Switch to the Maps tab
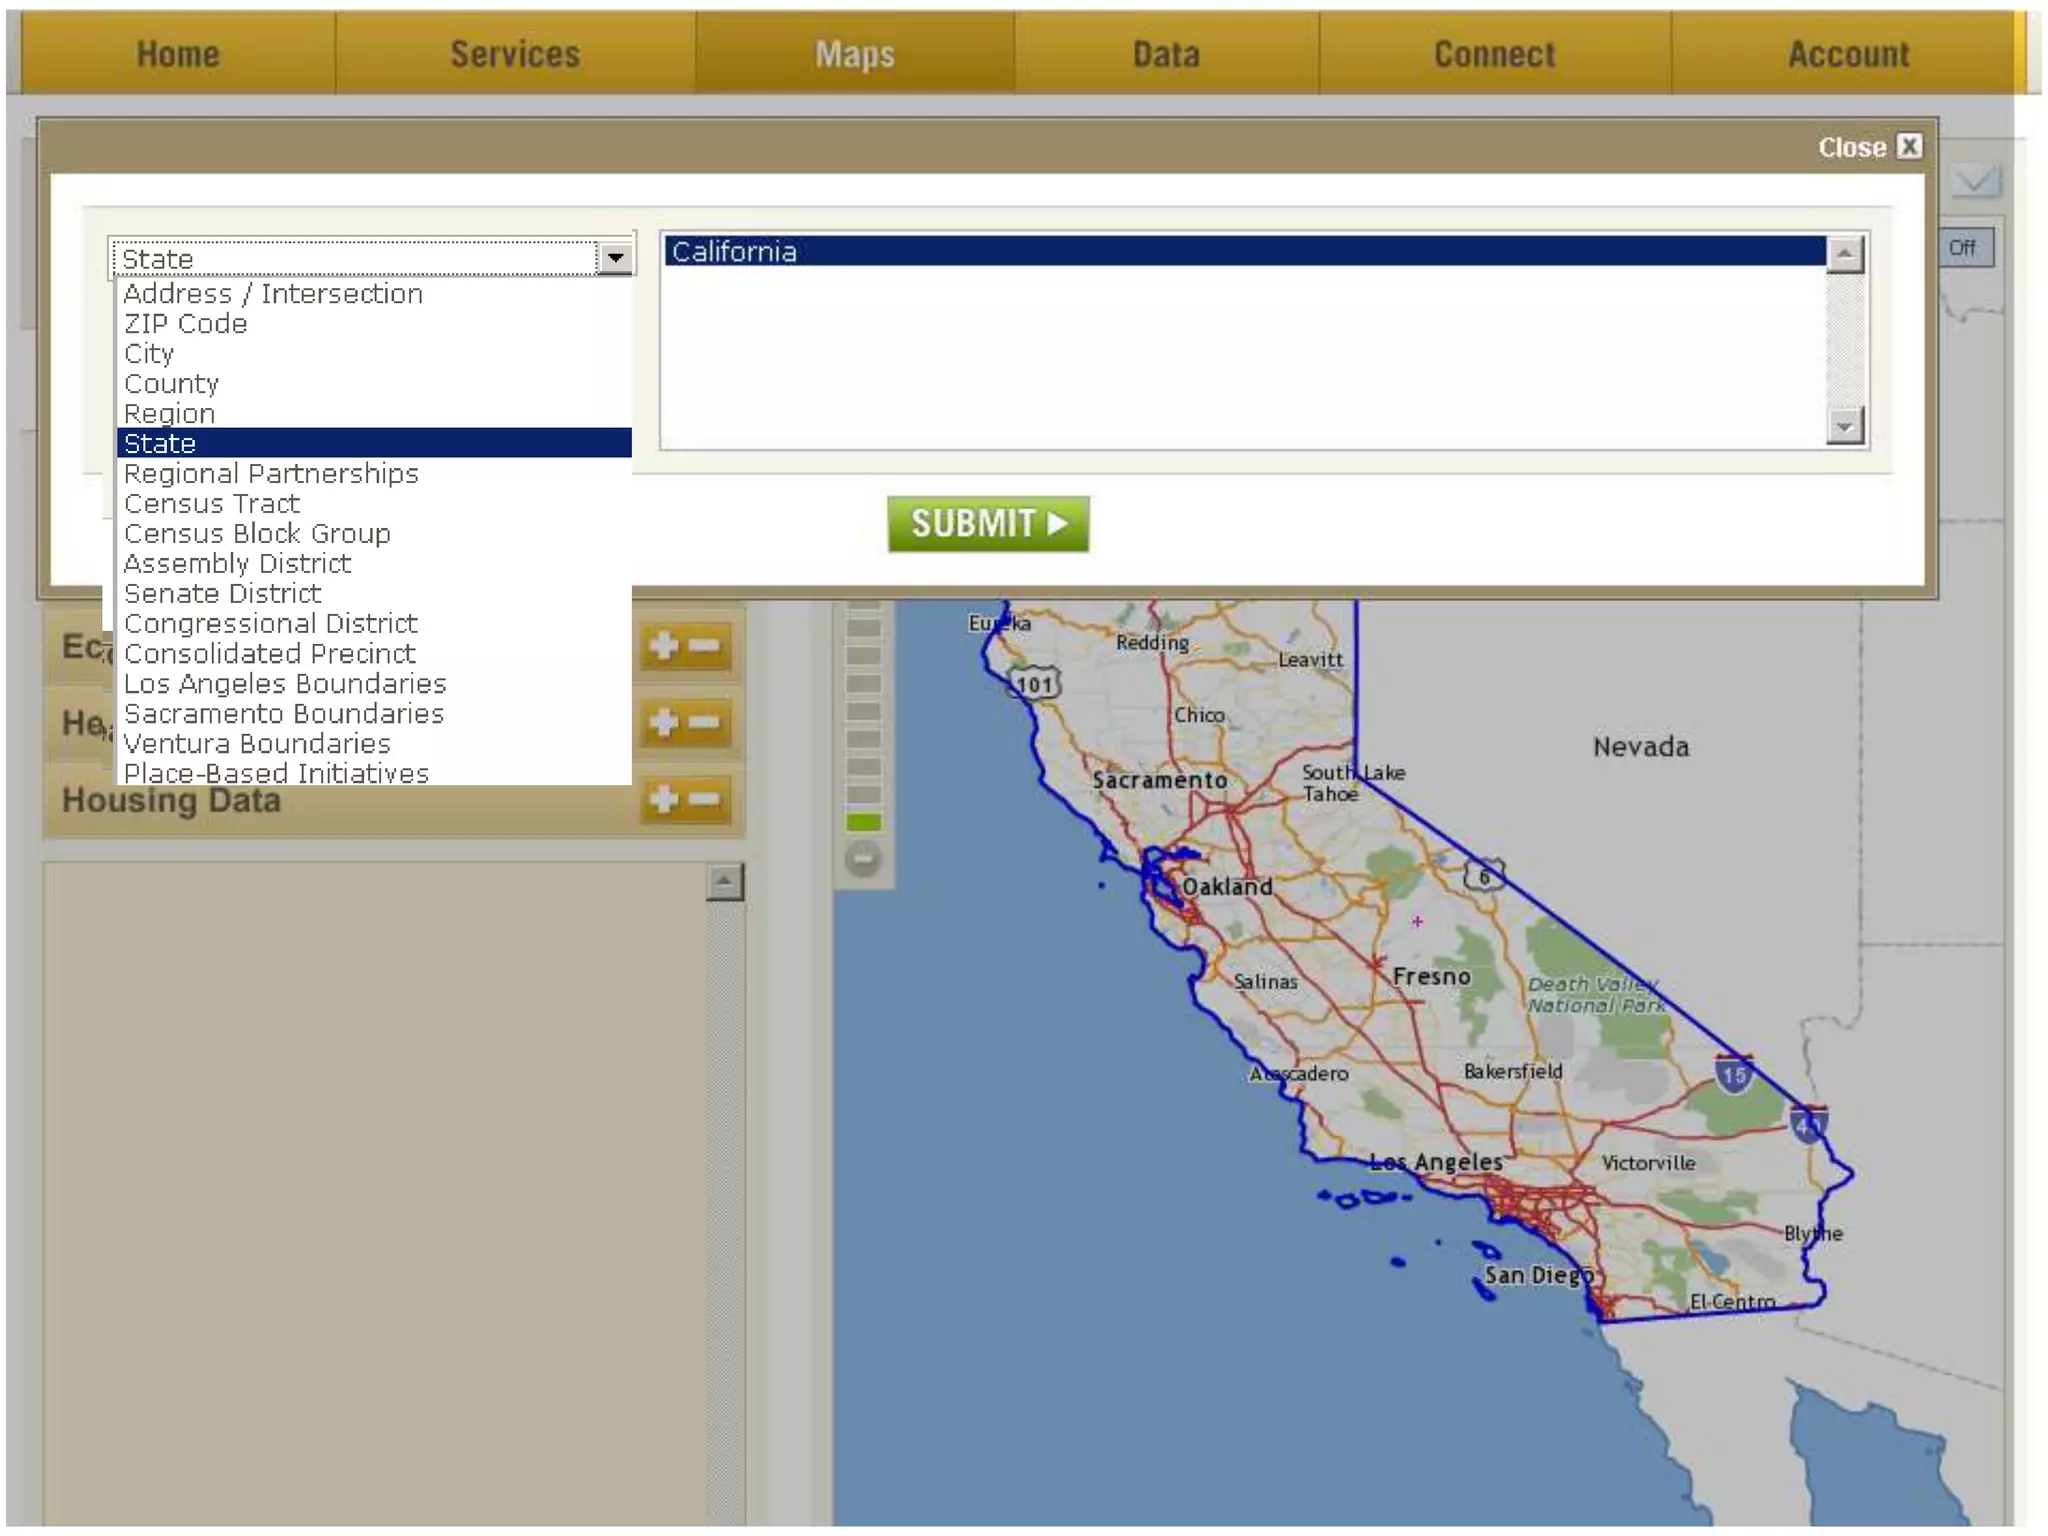Screen dimensions: 2048x1536 click(x=855, y=54)
